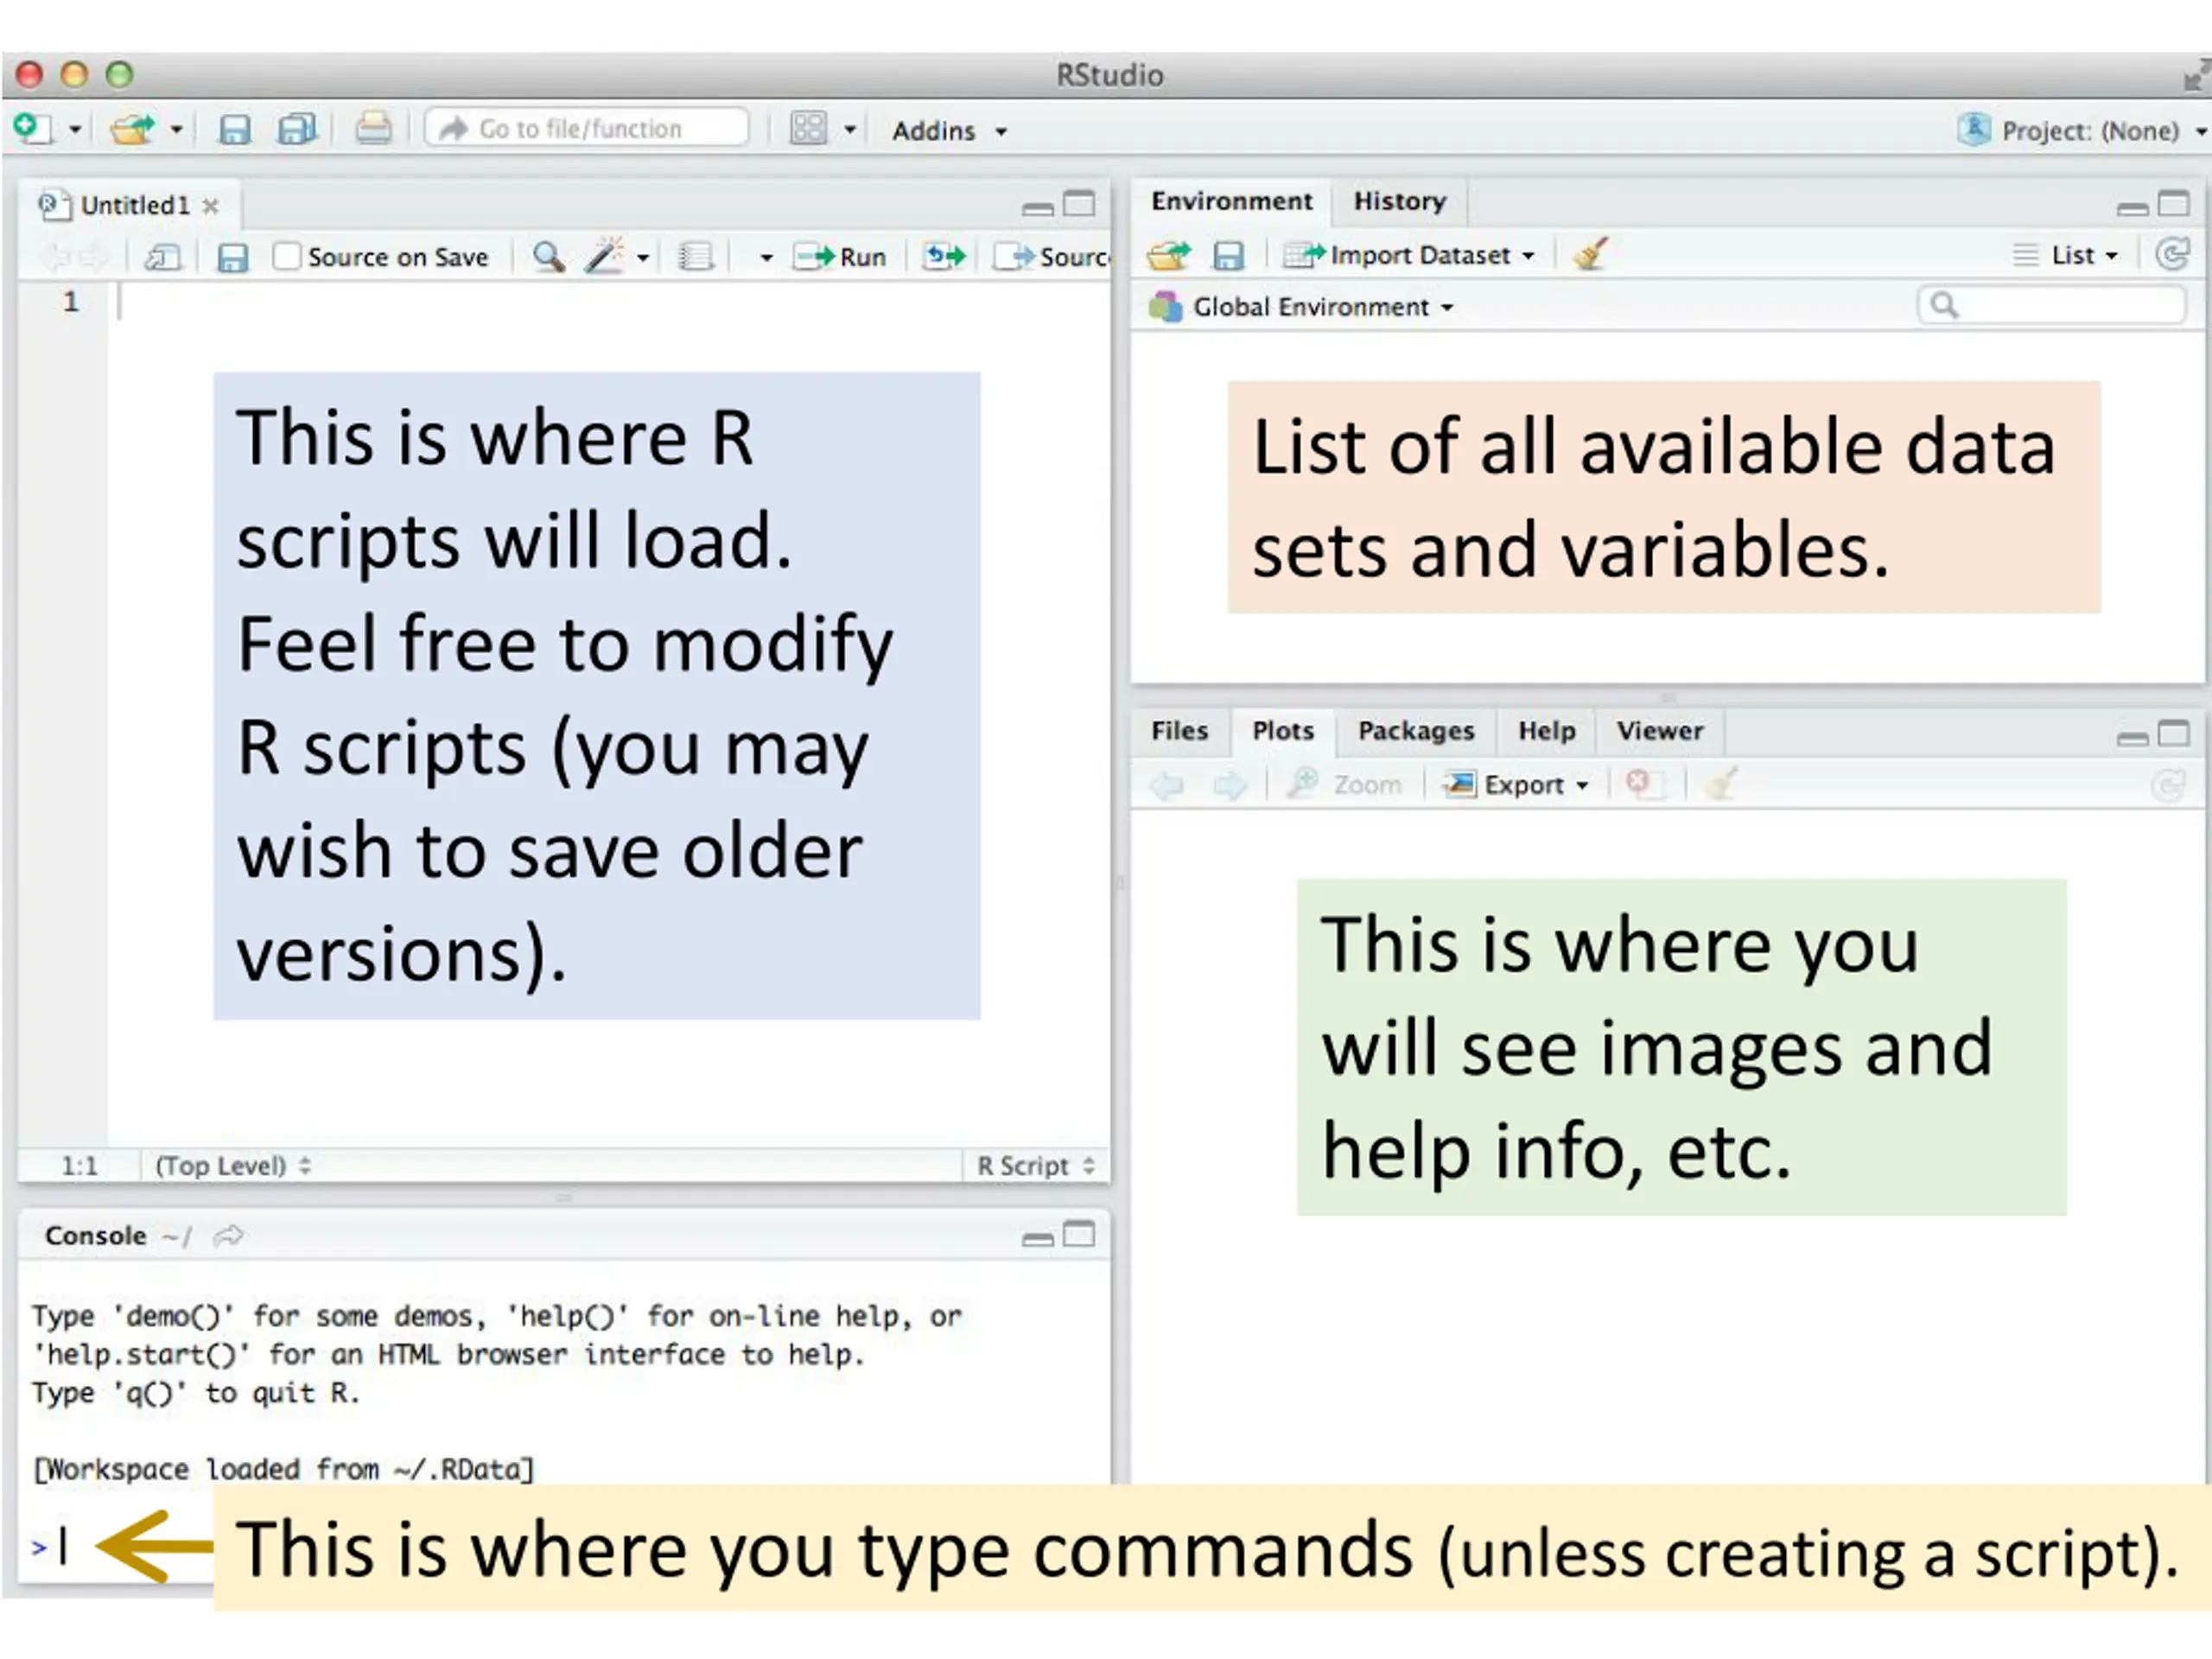The width and height of the screenshot is (2212, 1659).
Task: Click the Open File folder icon
Action: [x=132, y=129]
